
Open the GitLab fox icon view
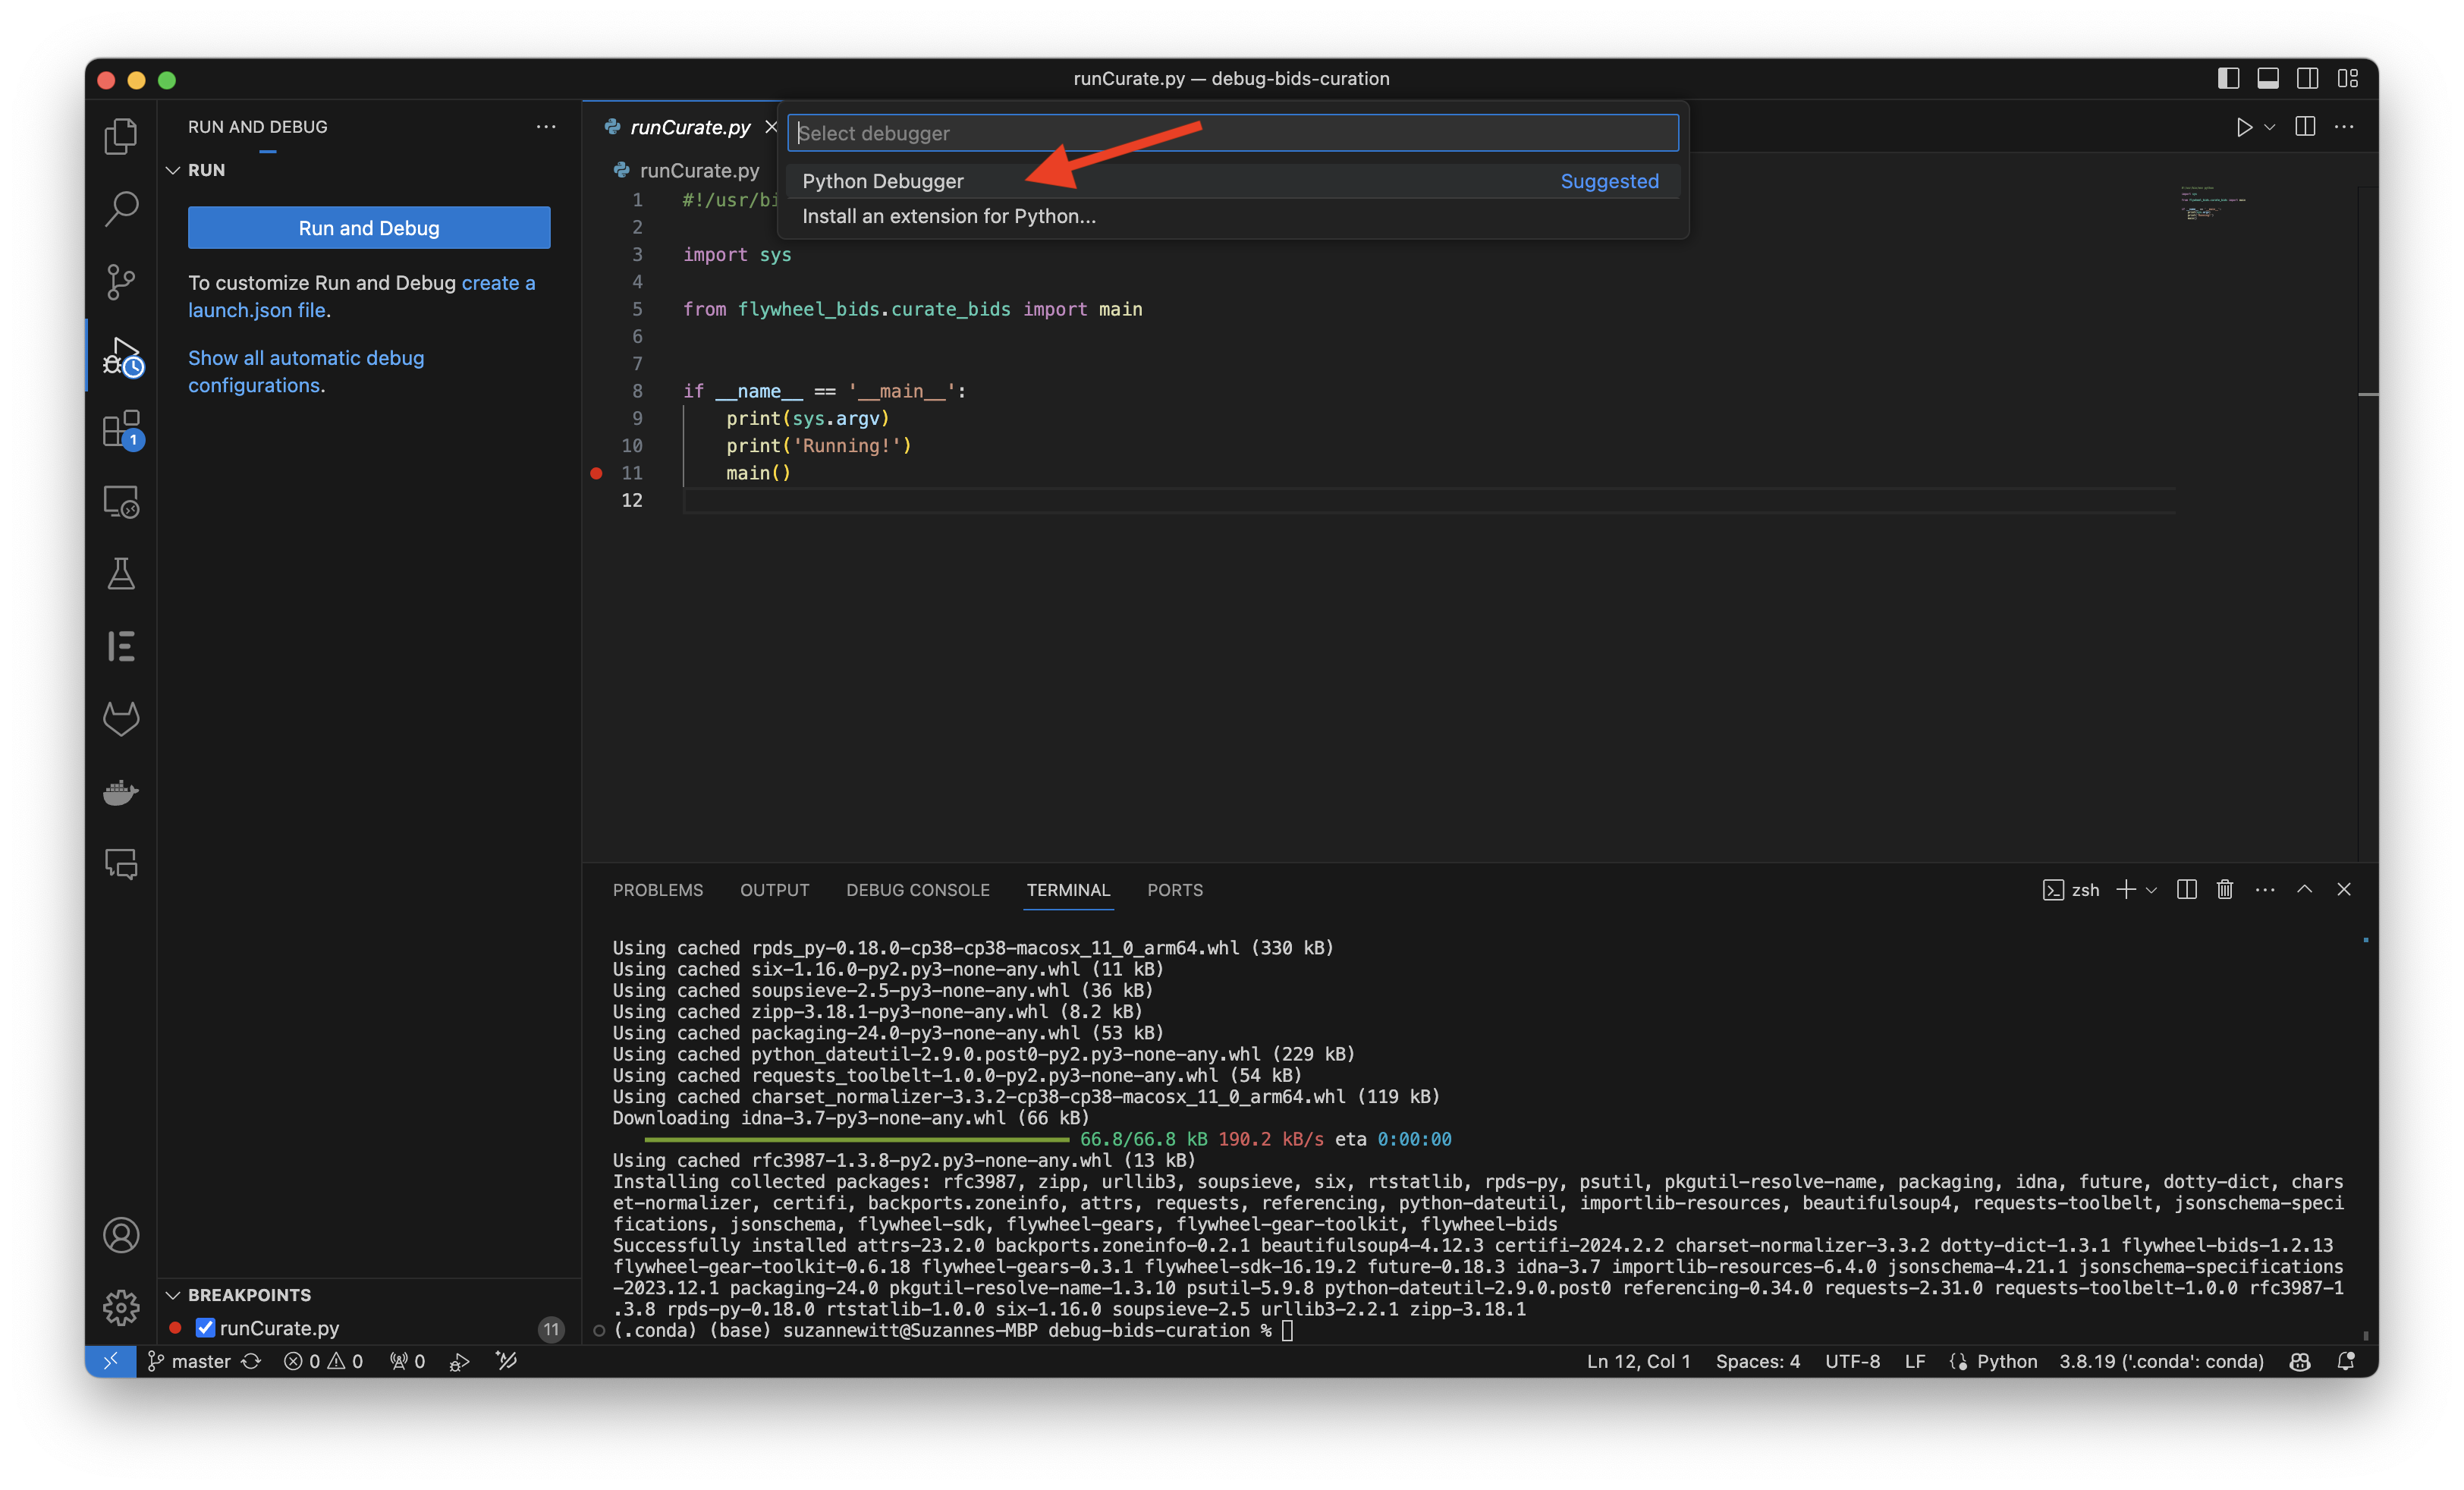coord(121,718)
